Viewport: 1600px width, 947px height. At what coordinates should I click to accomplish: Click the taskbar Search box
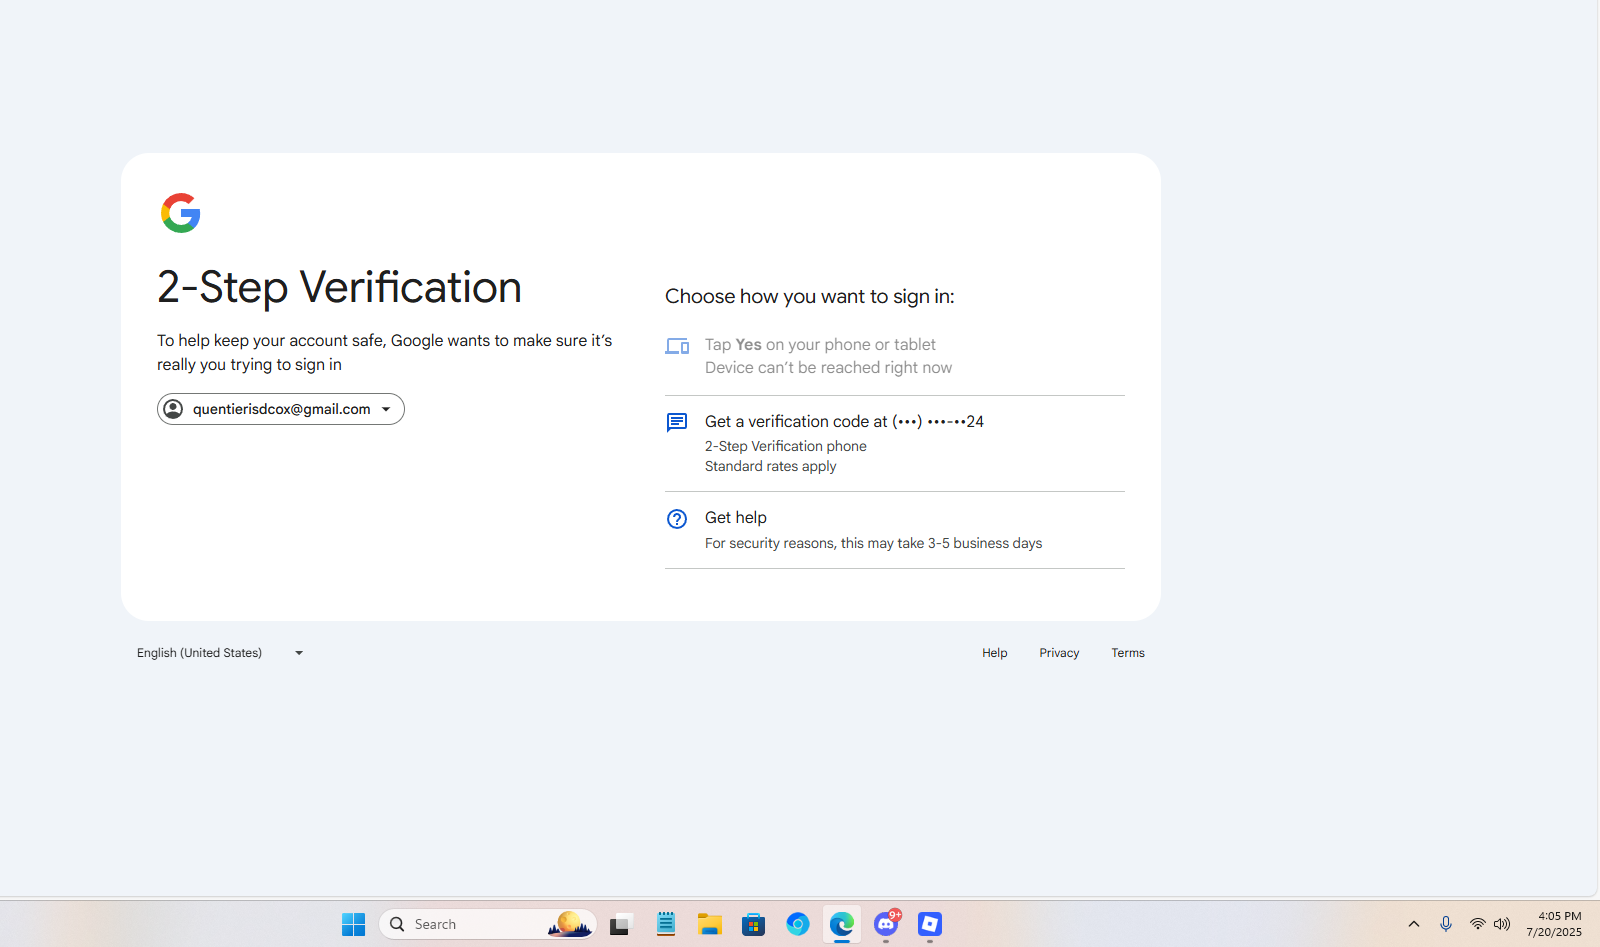488,924
